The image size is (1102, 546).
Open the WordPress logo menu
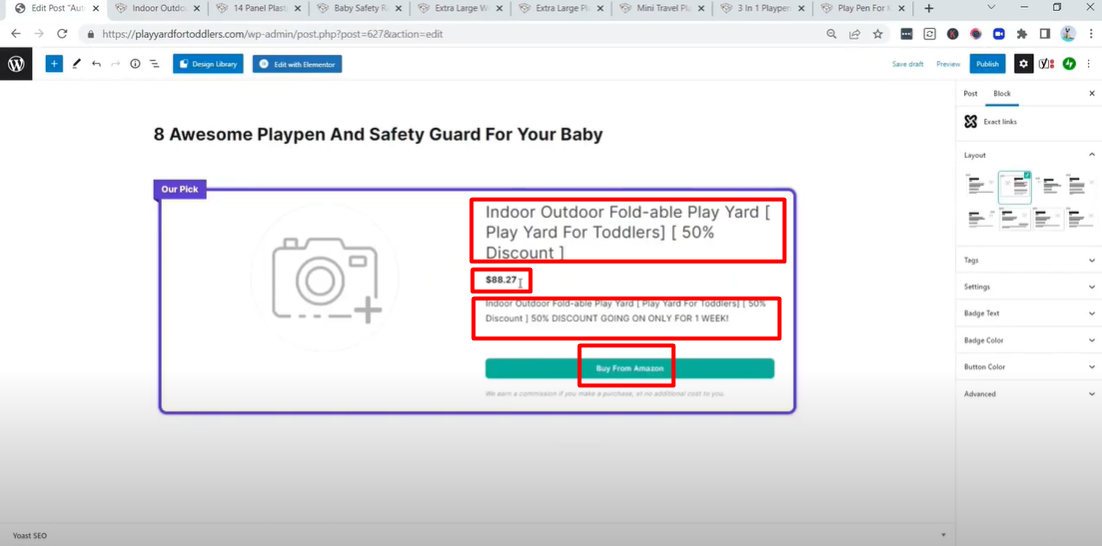pos(16,64)
